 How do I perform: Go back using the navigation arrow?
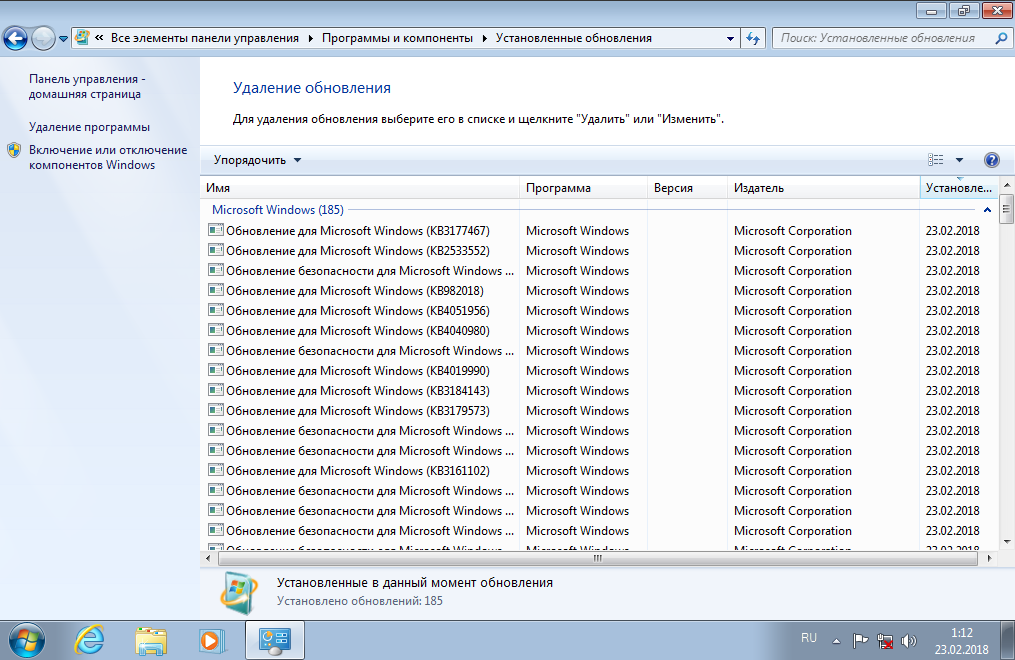(16, 39)
